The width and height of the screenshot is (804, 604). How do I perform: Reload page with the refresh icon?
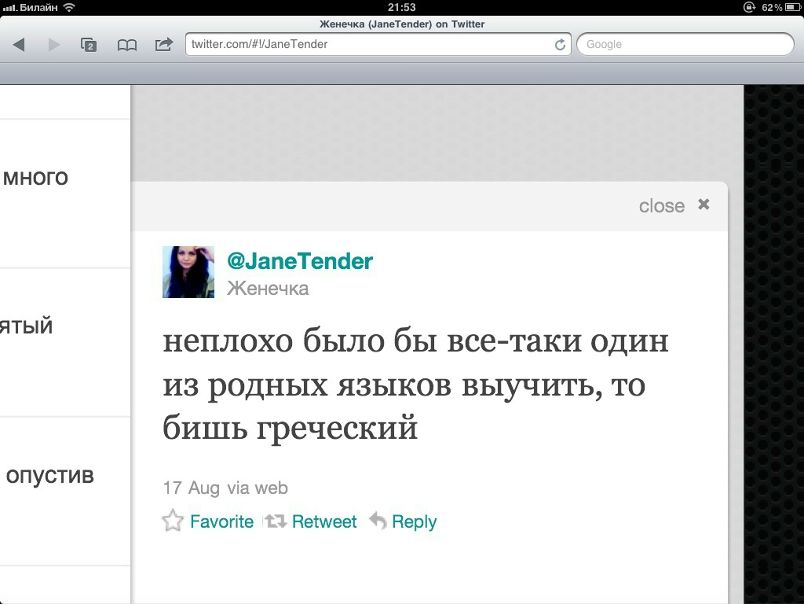pyautogui.click(x=560, y=45)
